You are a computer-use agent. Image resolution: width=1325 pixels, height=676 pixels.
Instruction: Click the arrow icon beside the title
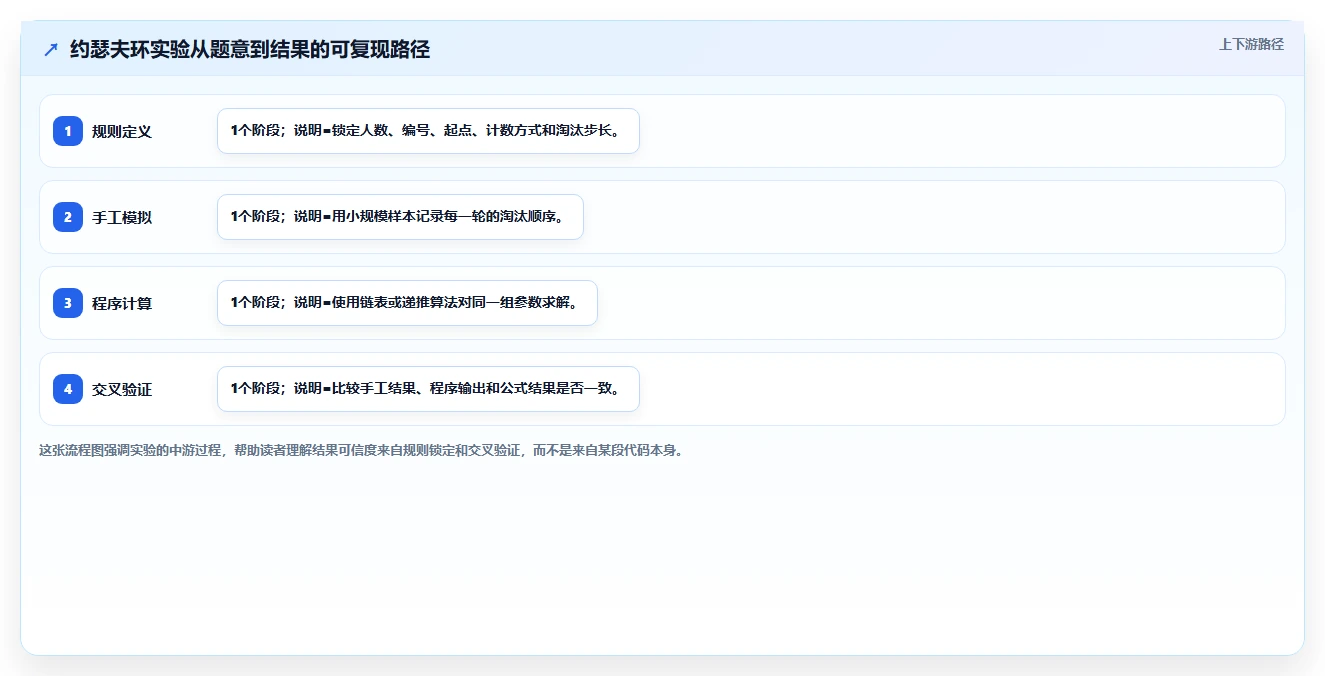pyautogui.click(x=51, y=50)
